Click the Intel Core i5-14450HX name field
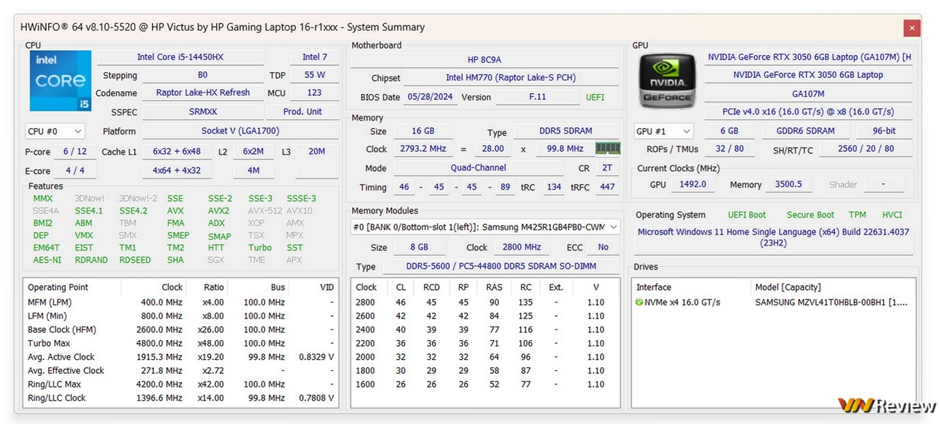Viewport: 939px width, 424px height. pyautogui.click(x=180, y=57)
